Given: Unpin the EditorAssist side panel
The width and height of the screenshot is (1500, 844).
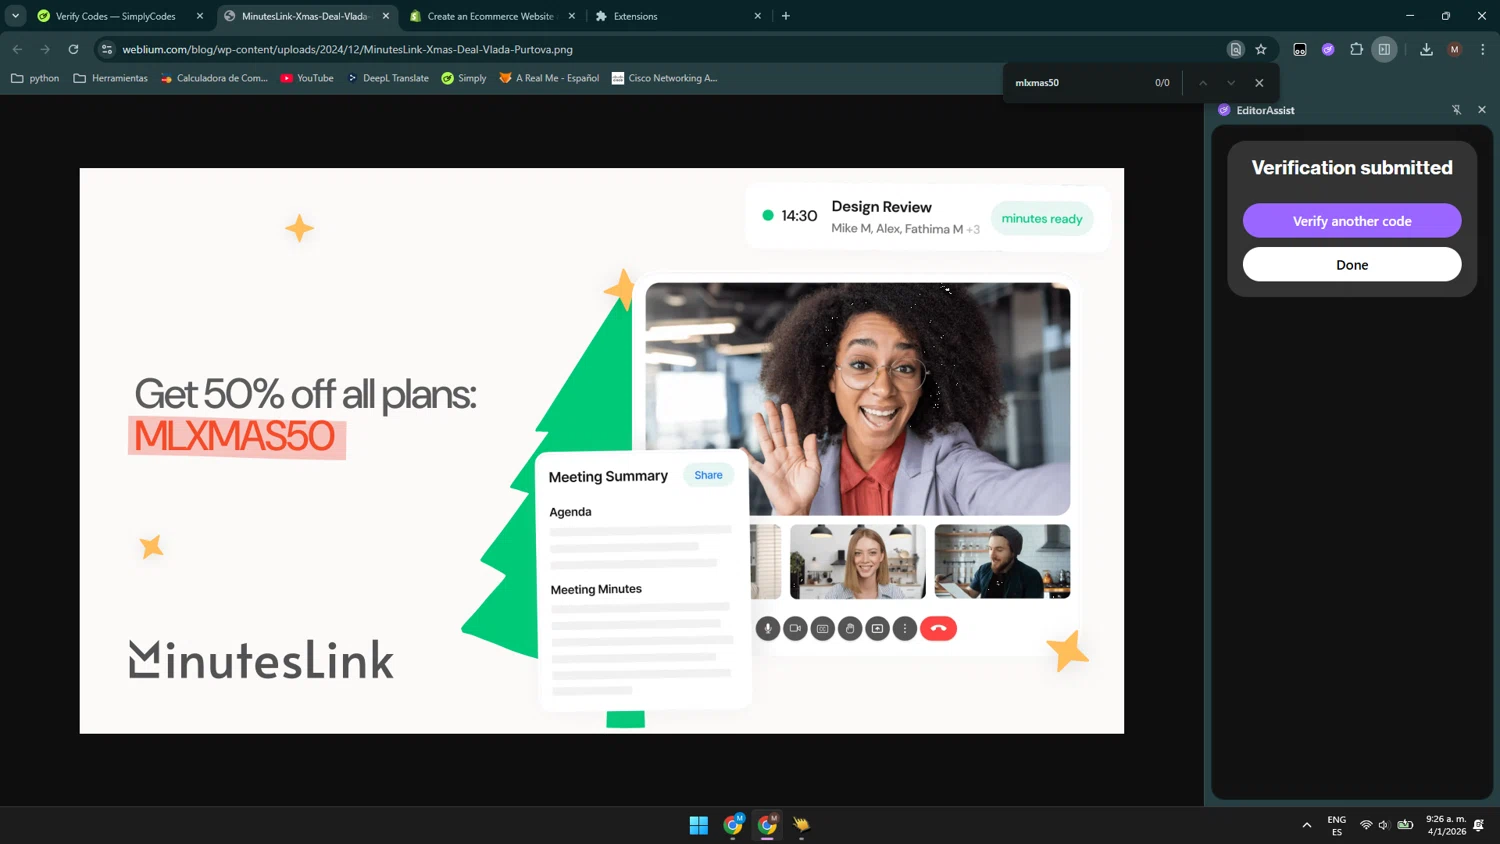Looking at the screenshot, I should 1457,110.
